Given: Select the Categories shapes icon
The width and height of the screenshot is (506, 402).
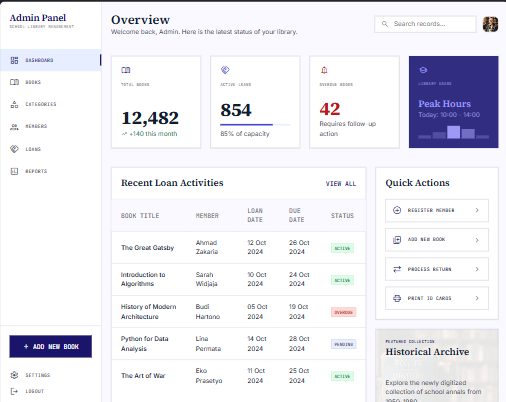Looking at the screenshot, I should [x=14, y=104].
